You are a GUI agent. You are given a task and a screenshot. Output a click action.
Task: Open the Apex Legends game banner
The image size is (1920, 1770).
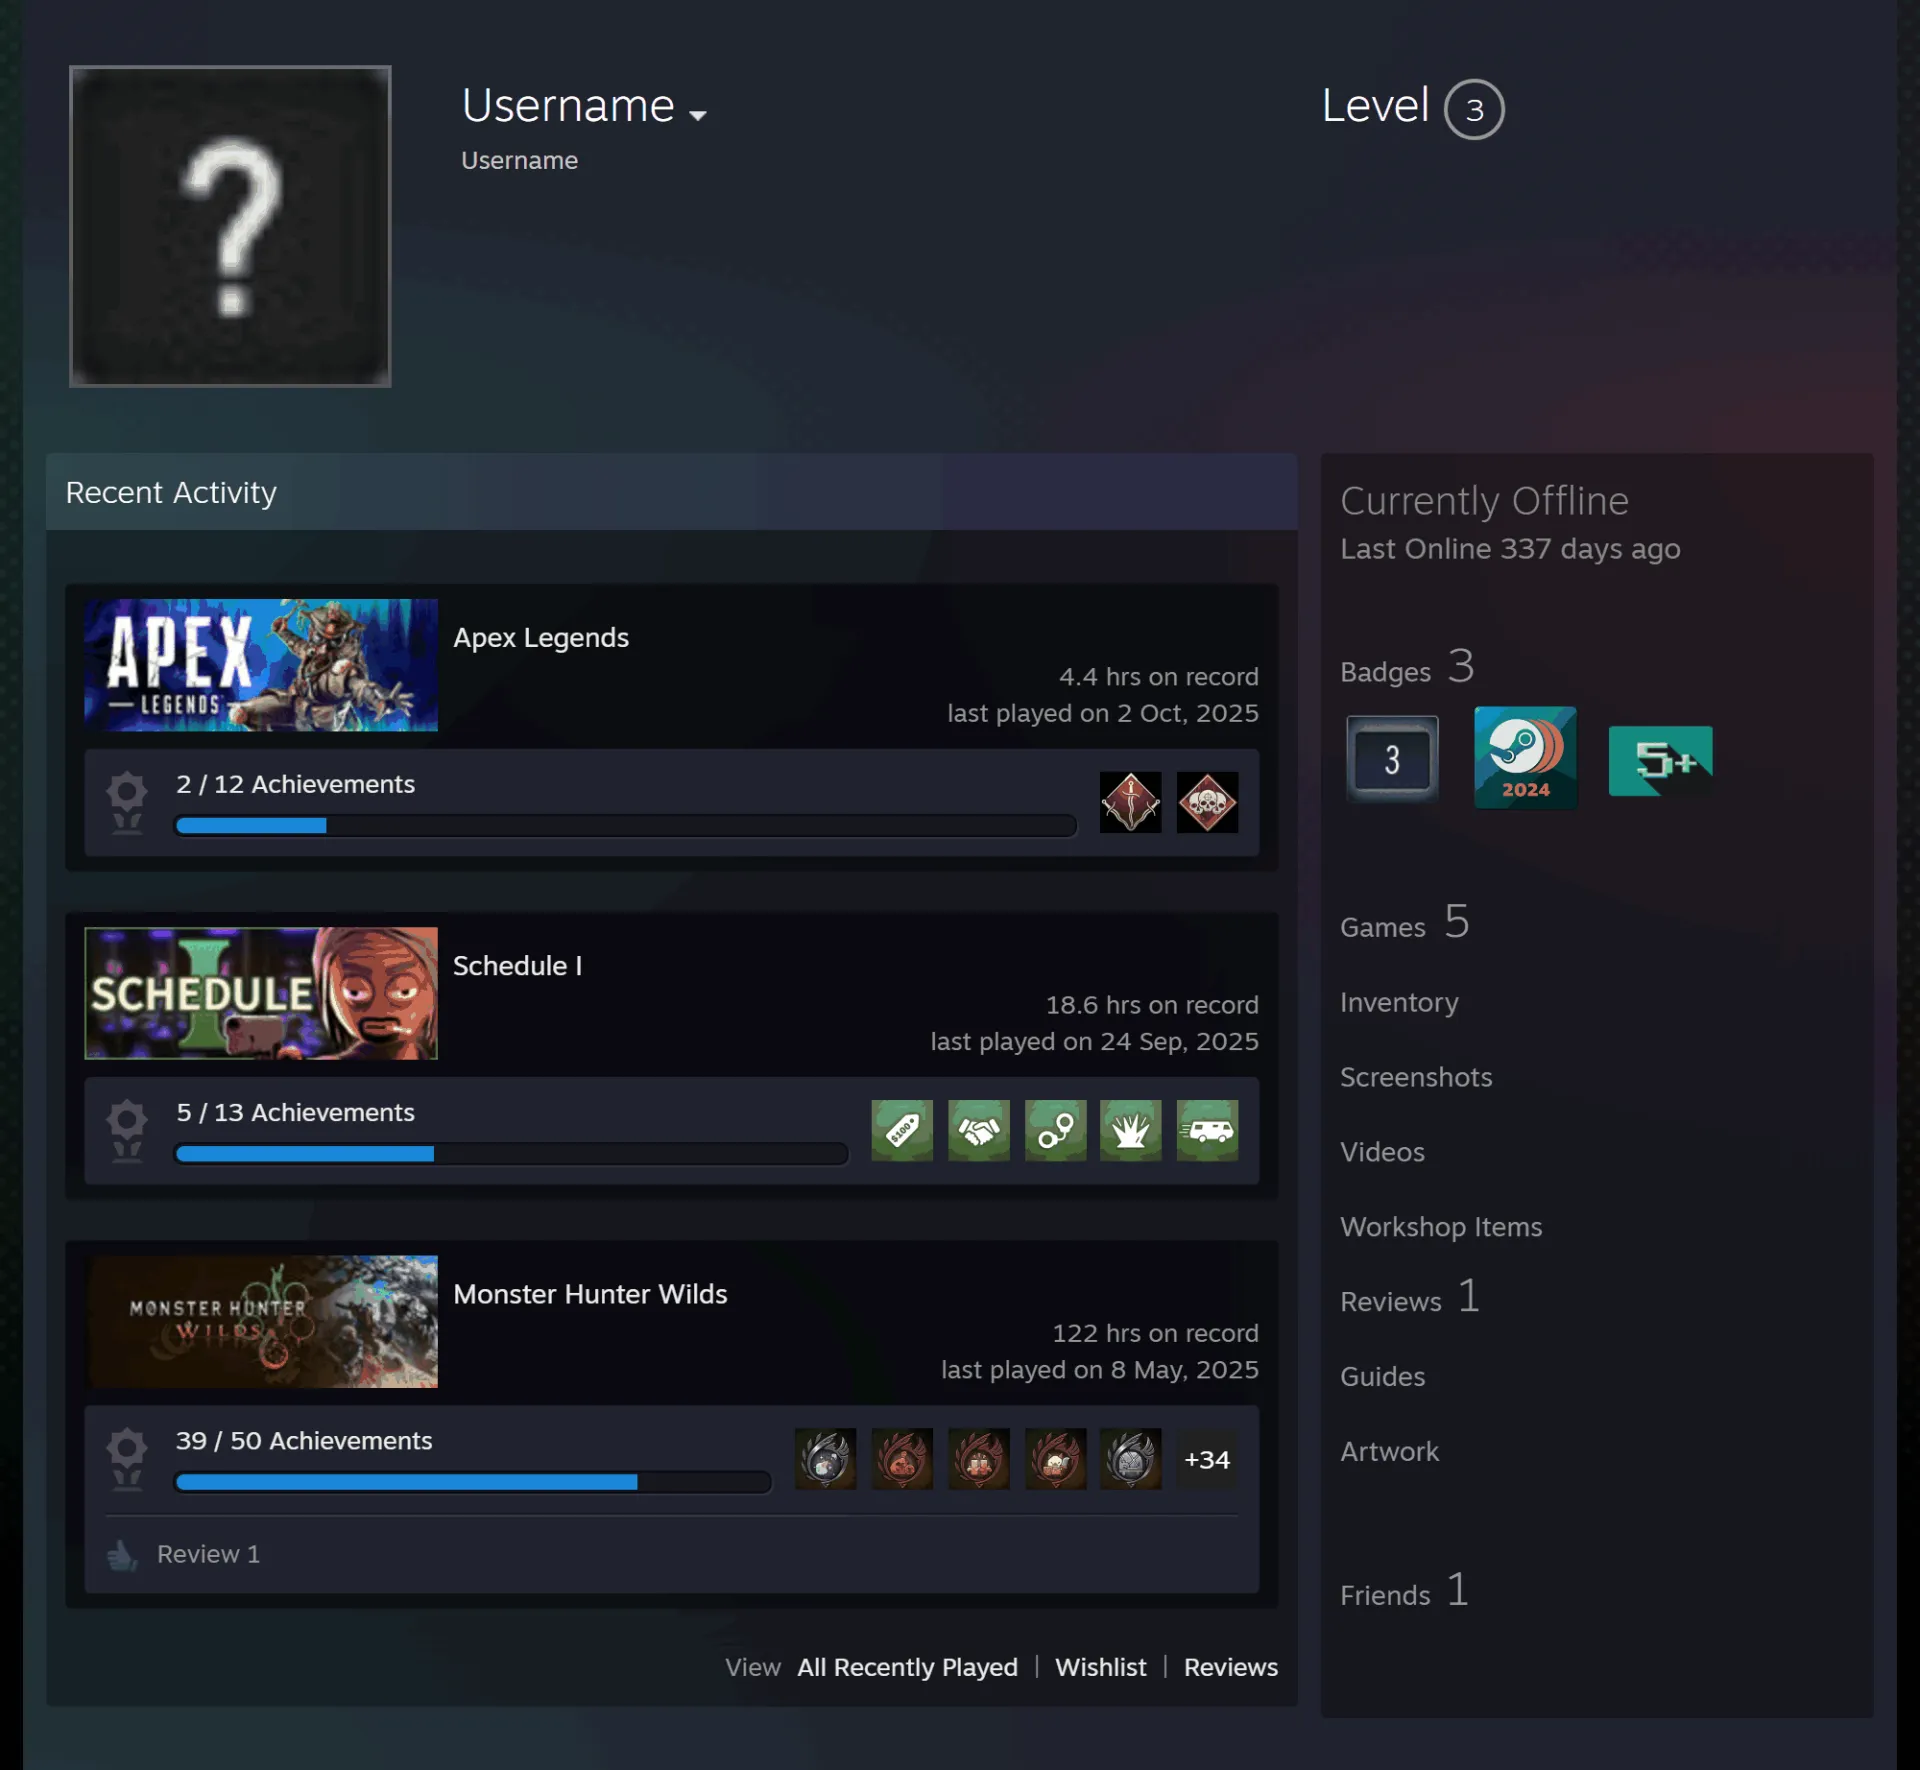click(x=261, y=665)
